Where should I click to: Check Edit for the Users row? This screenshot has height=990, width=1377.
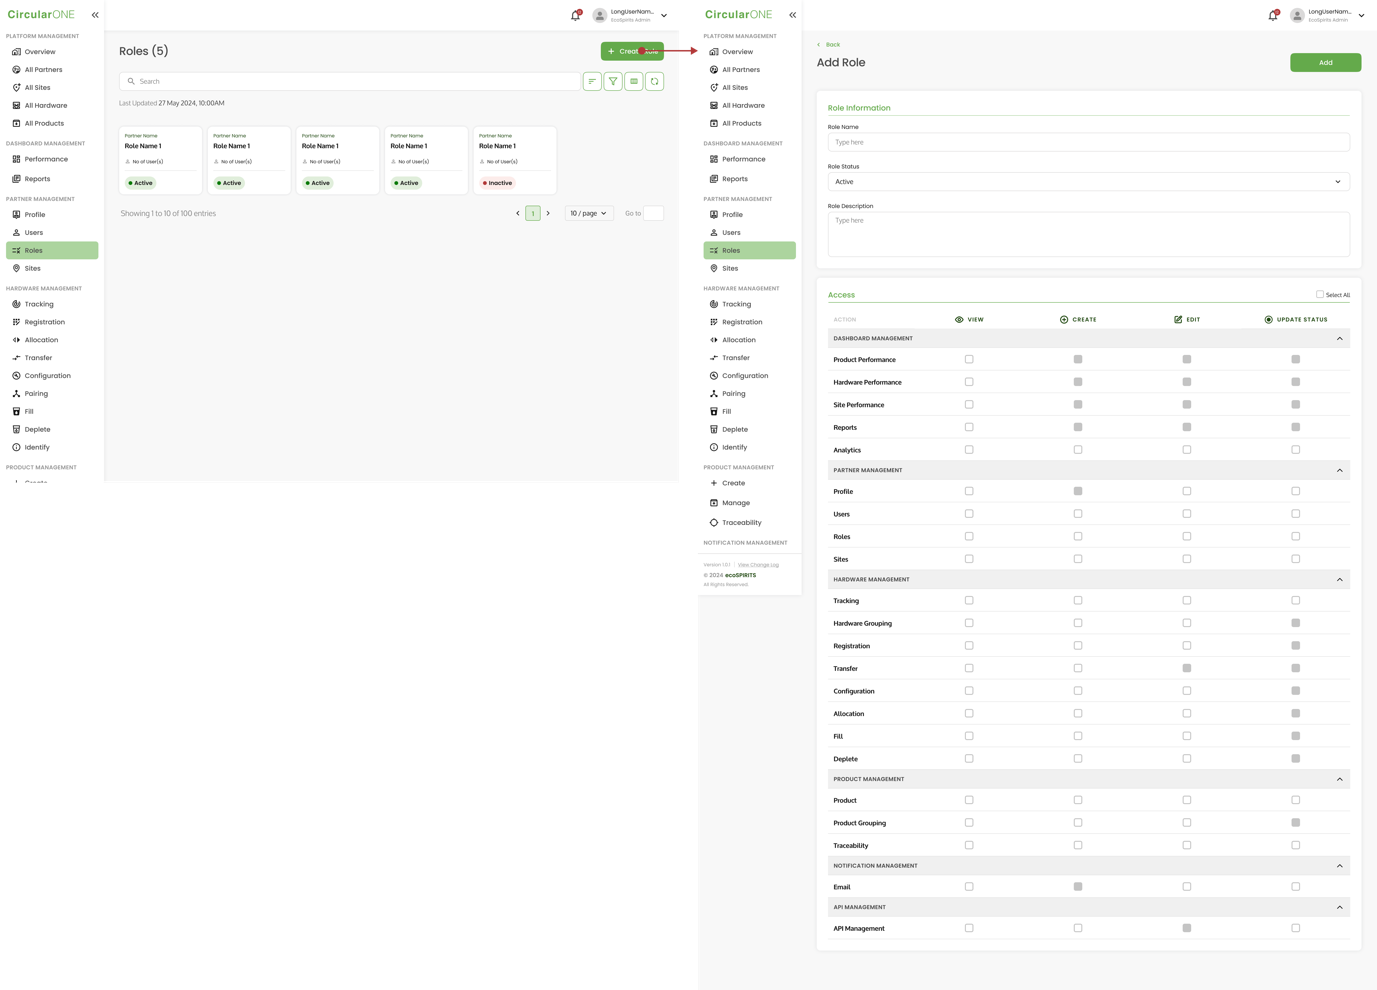[x=1187, y=514]
